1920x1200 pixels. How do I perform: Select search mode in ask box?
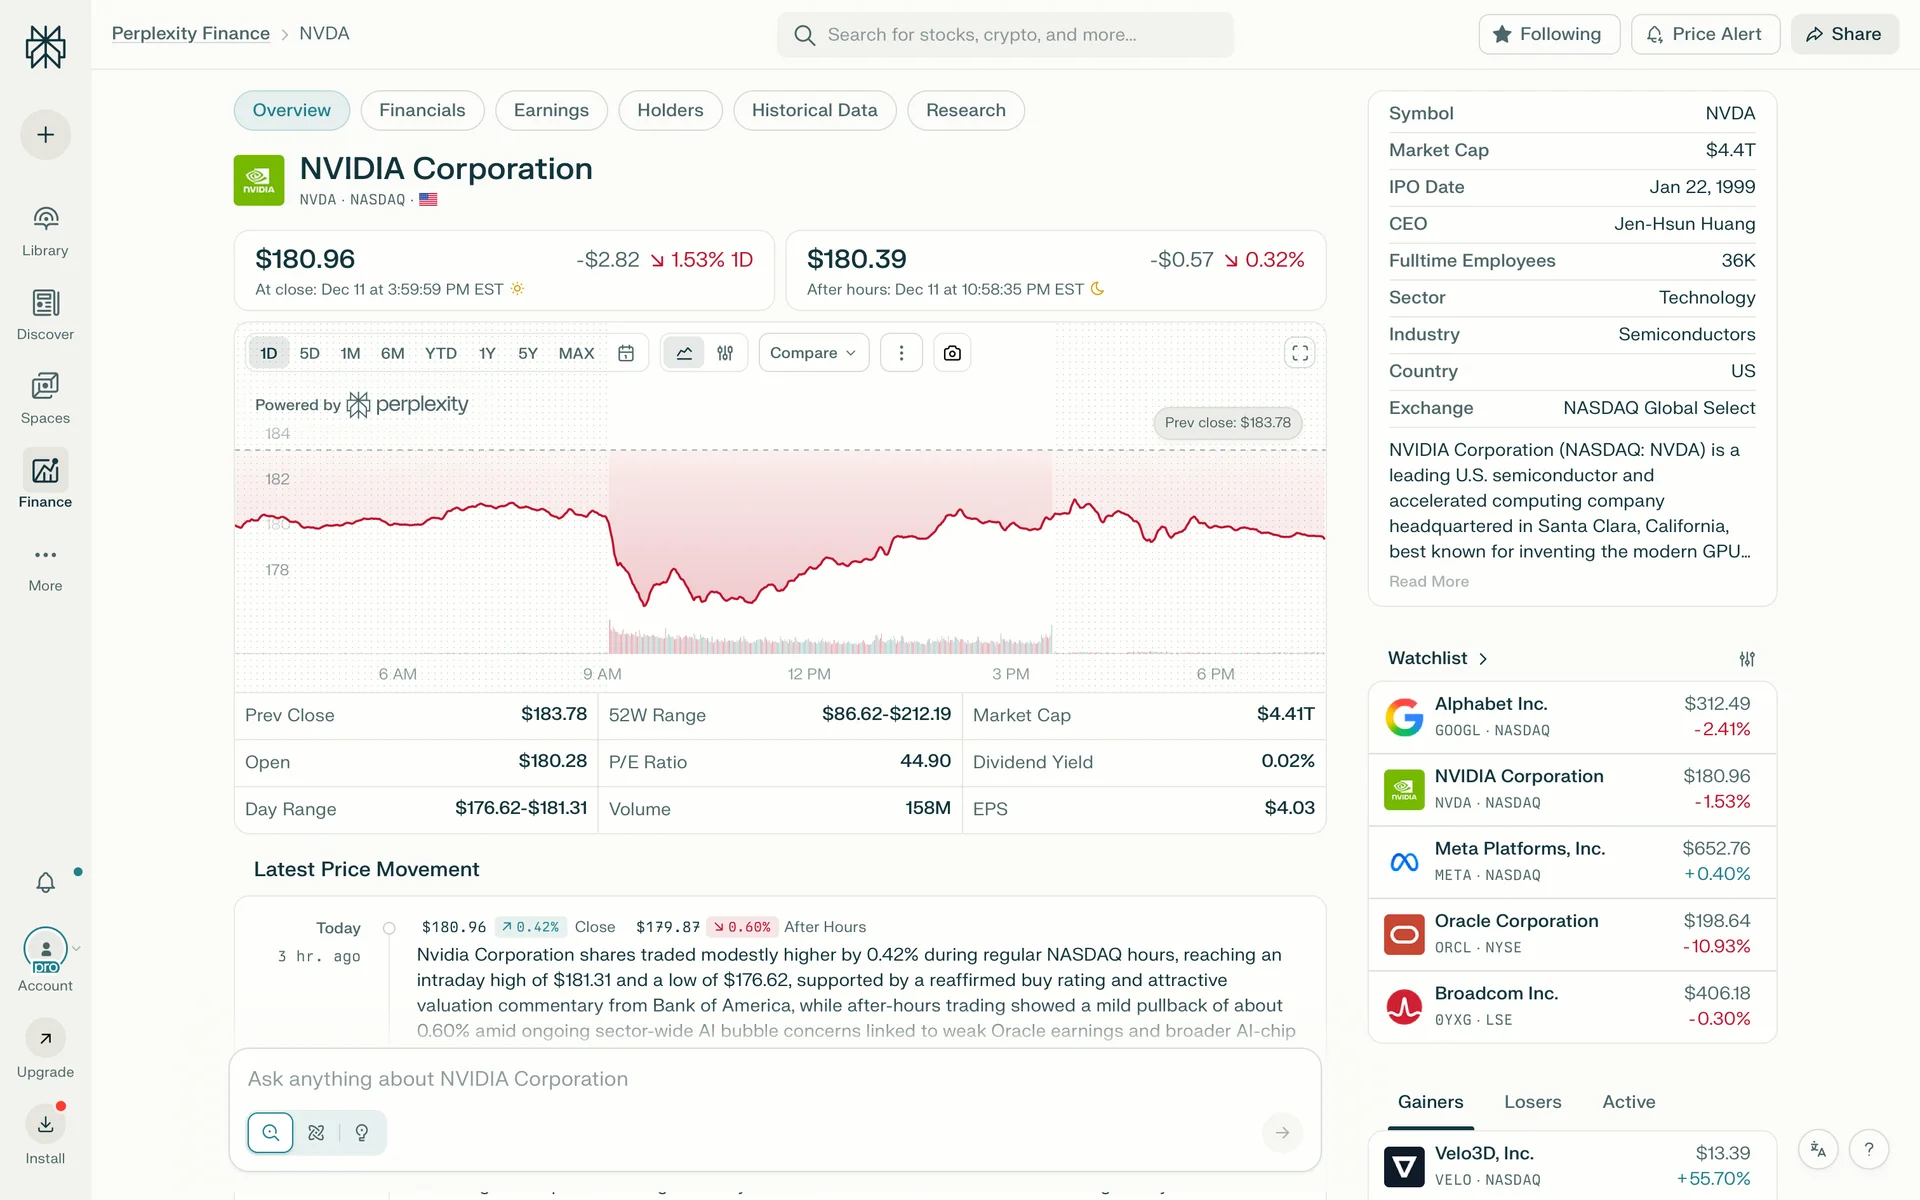(x=270, y=1132)
